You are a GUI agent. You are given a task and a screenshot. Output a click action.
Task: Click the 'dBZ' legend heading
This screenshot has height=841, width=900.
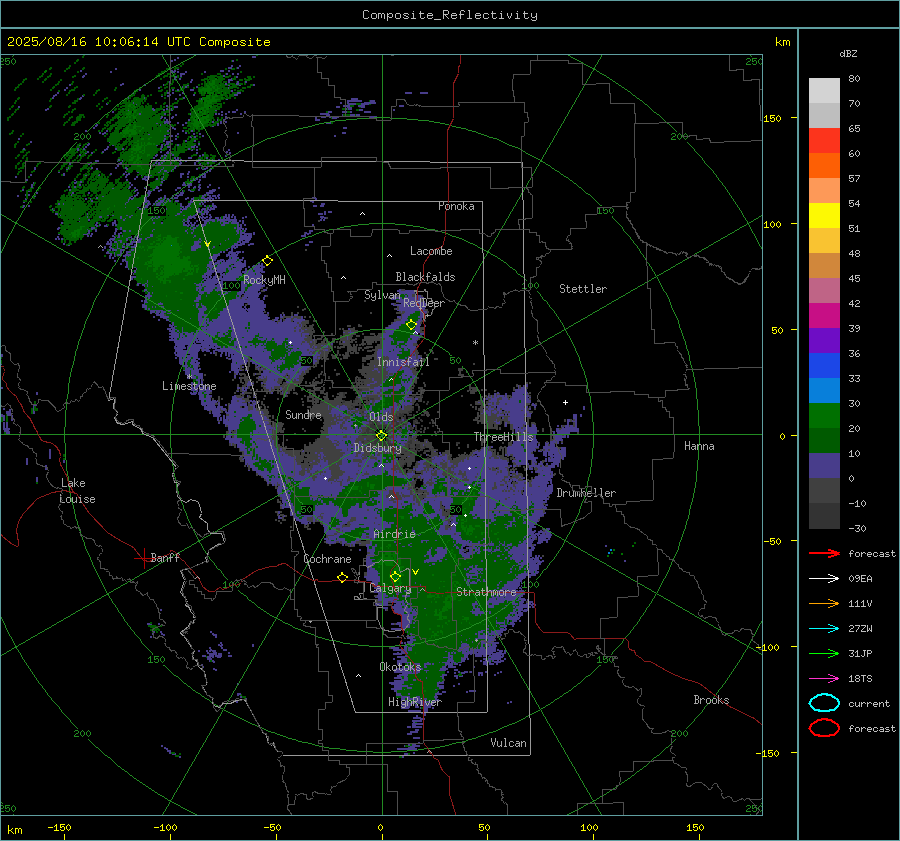tap(848, 54)
